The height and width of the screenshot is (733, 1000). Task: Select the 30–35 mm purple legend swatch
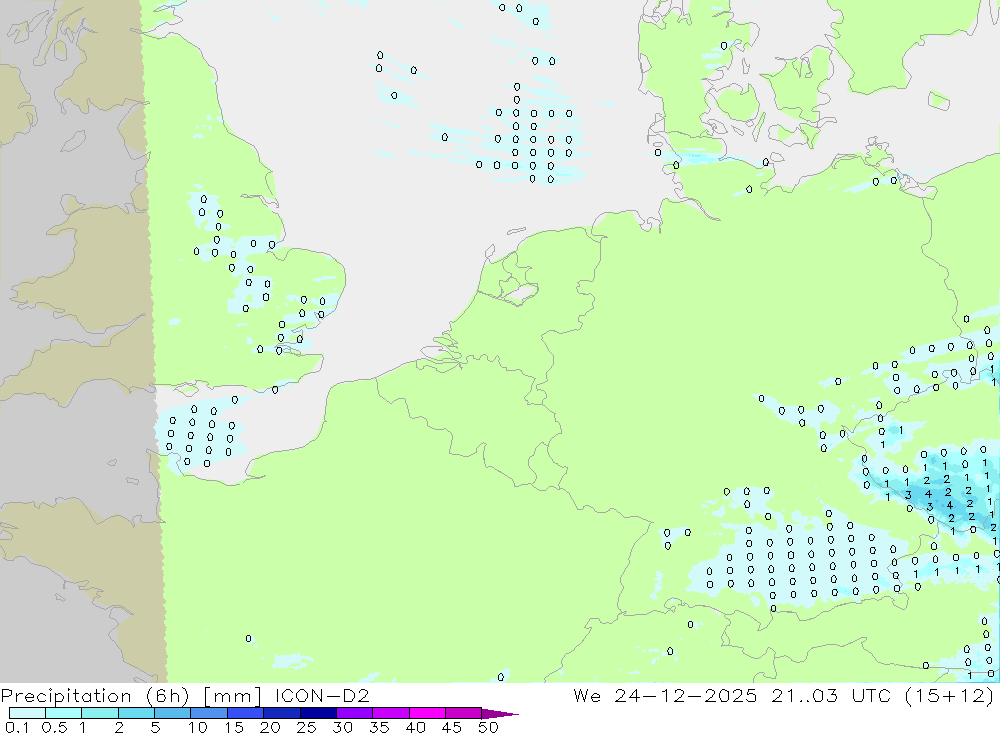pyautogui.click(x=355, y=713)
